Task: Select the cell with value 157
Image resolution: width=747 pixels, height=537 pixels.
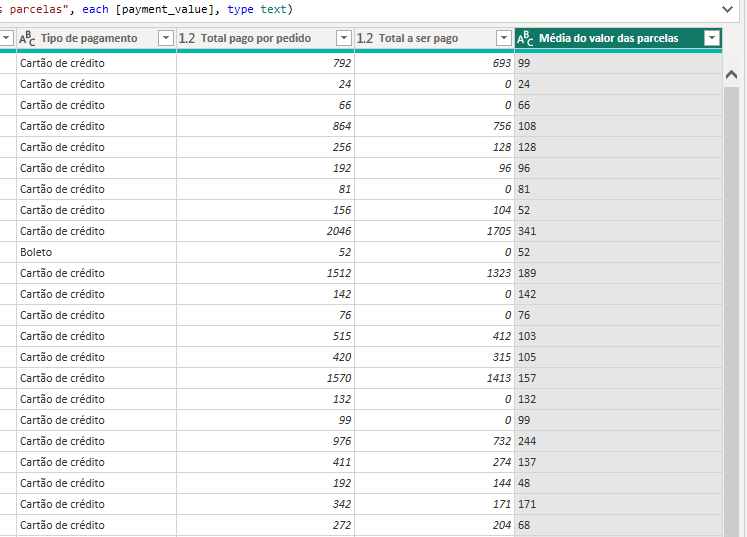Action: click(618, 378)
